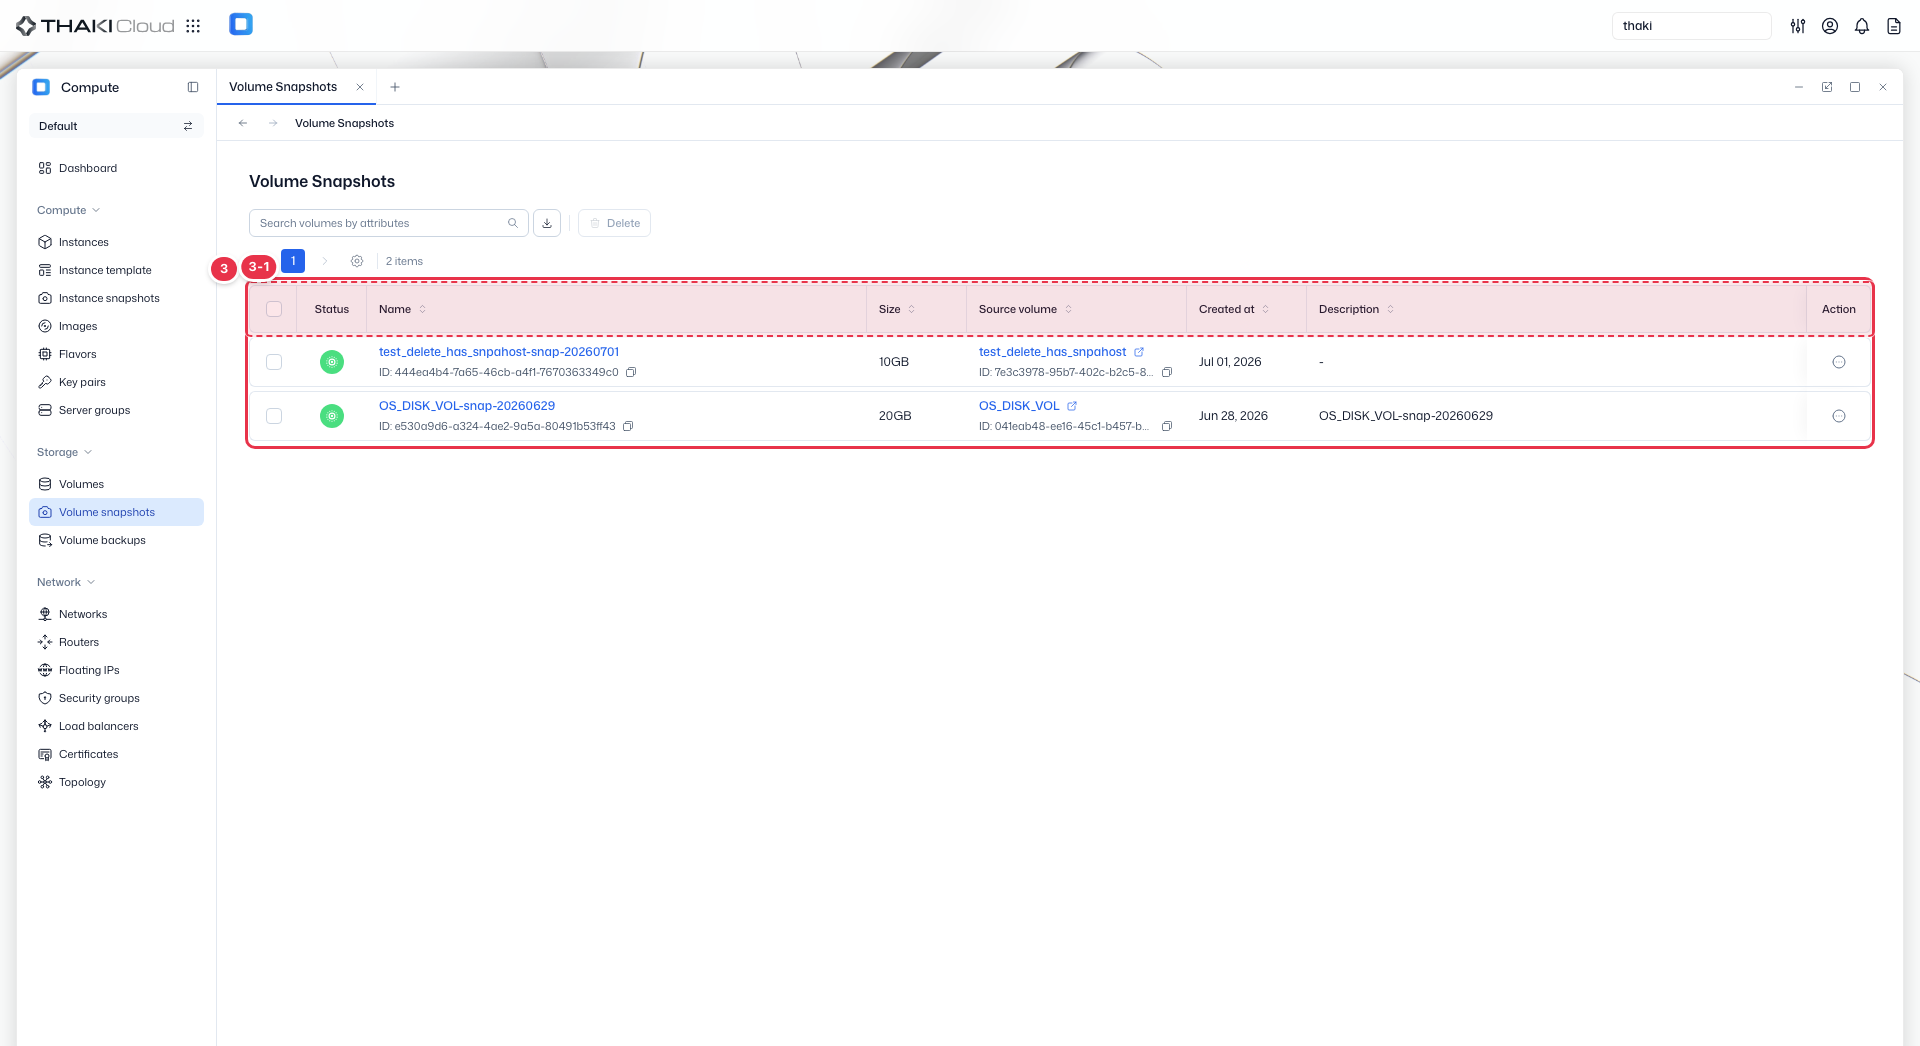Open the app grid launcher icon
The height and width of the screenshot is (1046, 1920).
coord(193,26)
